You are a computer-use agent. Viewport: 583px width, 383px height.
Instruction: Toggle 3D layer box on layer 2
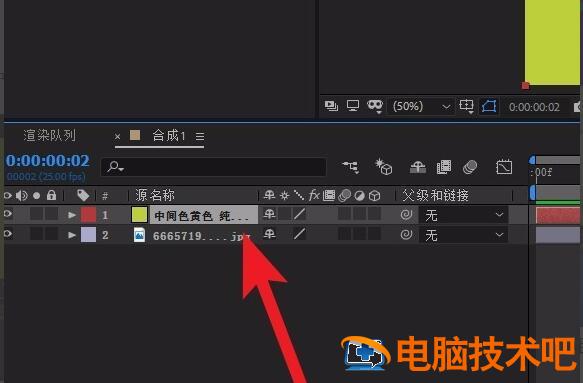(x=374, y=234)
